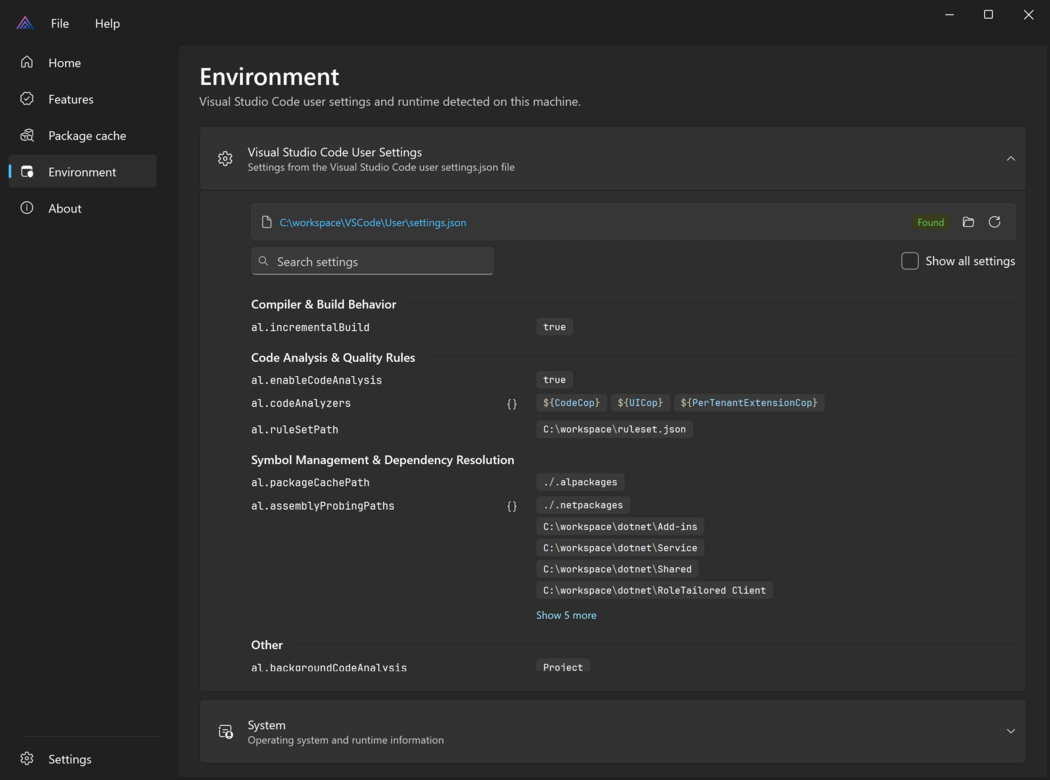
Task: Open the Features page
Action: (x=82, y=99)
